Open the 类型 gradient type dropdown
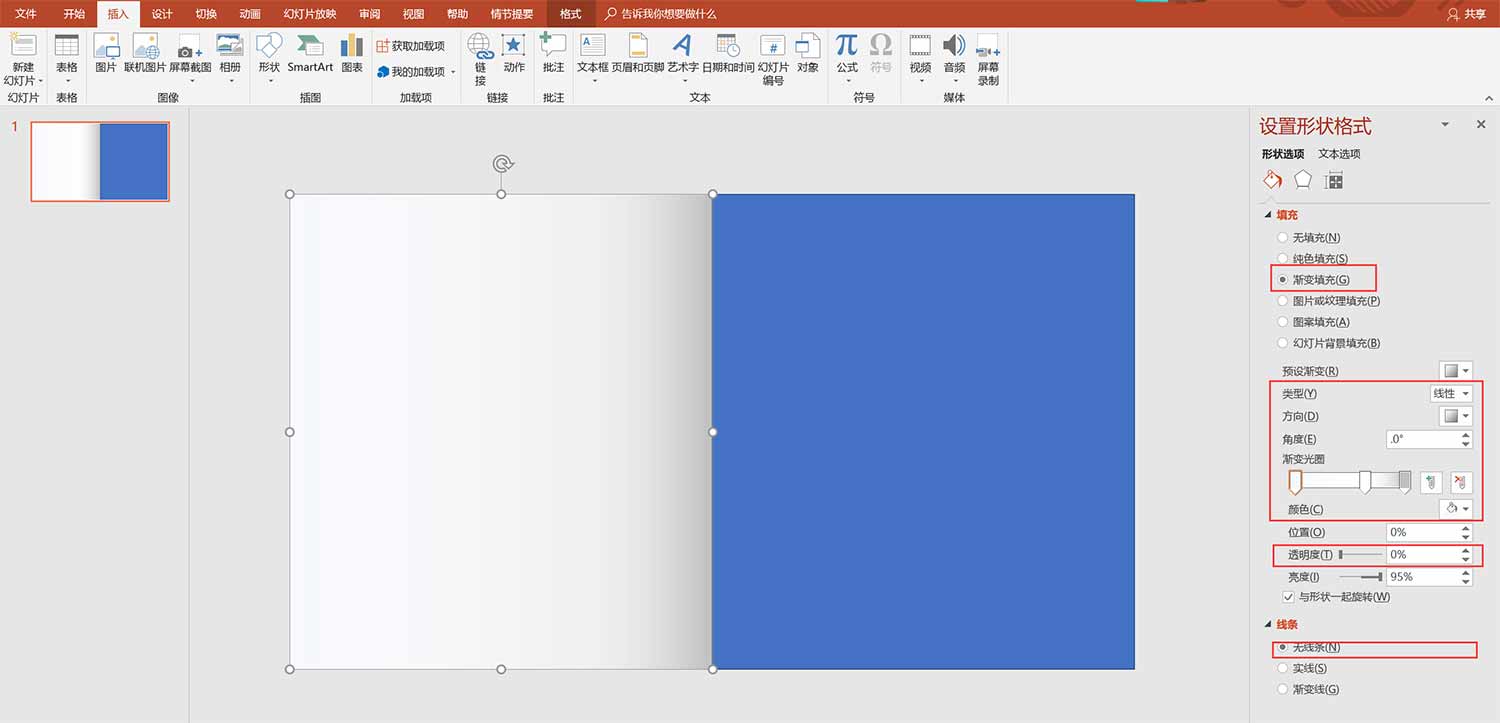The width and height of the screenshot is (1500, 723). coord(1451,394)
